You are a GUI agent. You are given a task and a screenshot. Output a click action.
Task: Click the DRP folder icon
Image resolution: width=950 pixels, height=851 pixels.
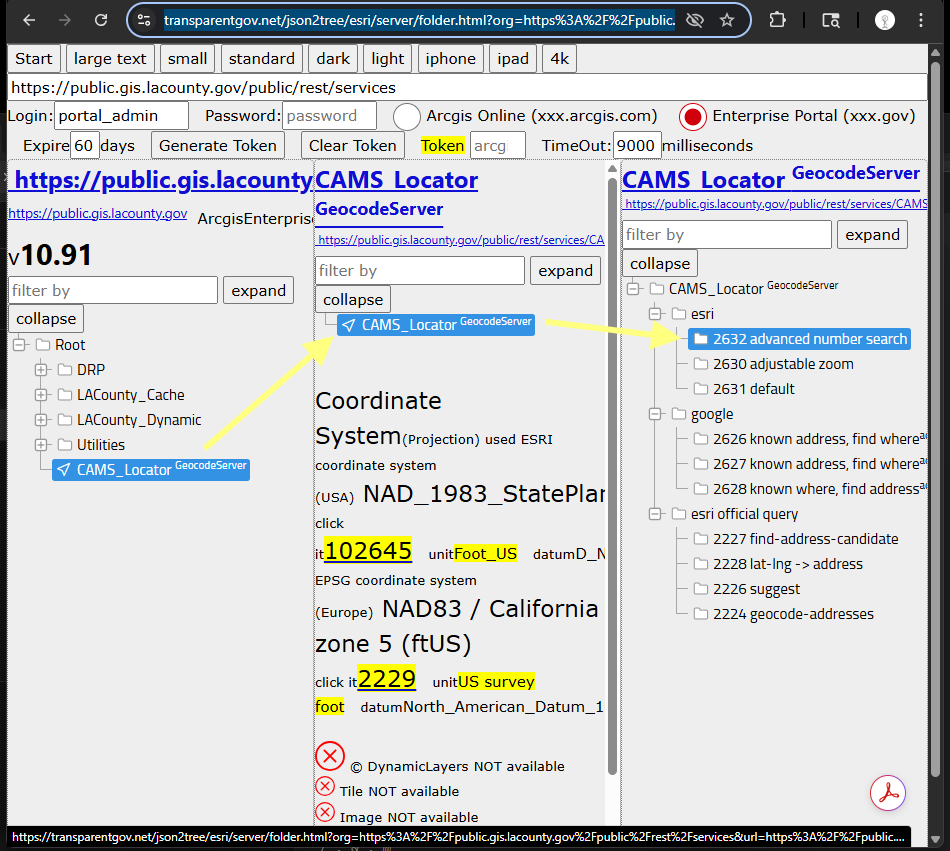[64, 369]
